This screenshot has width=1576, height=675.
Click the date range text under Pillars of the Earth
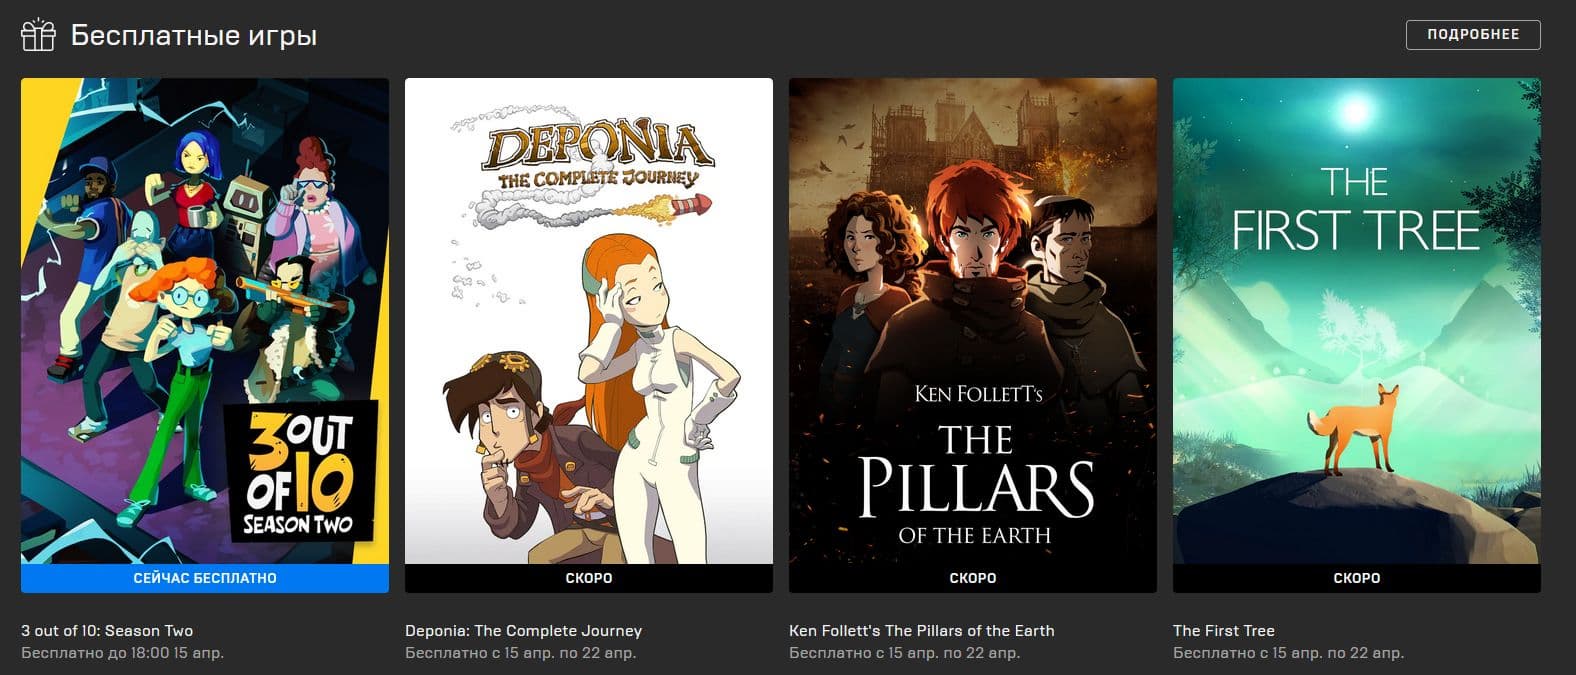pyautogui.click(x=904, y=653)
